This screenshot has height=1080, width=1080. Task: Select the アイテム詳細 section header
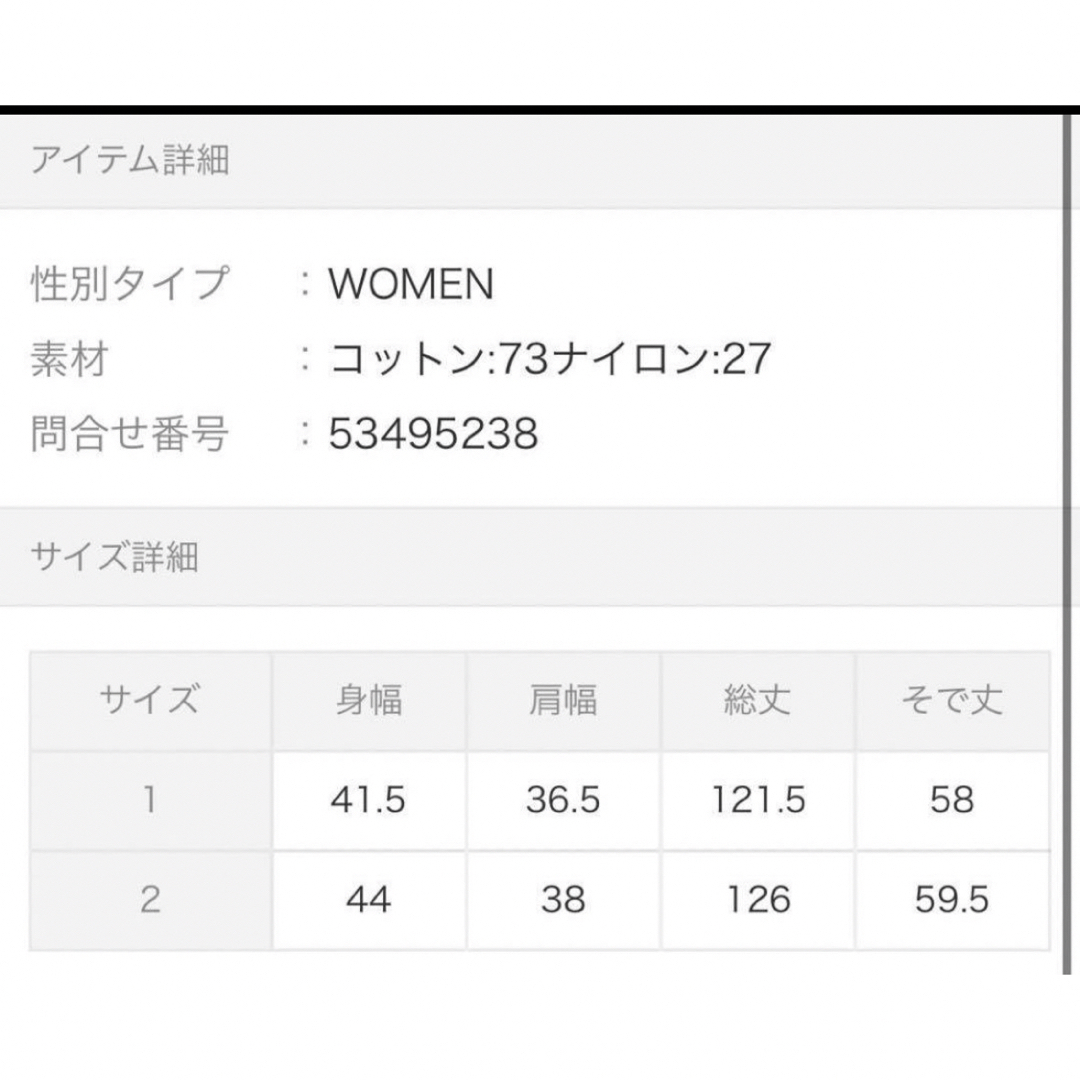[x=530, y=160]
